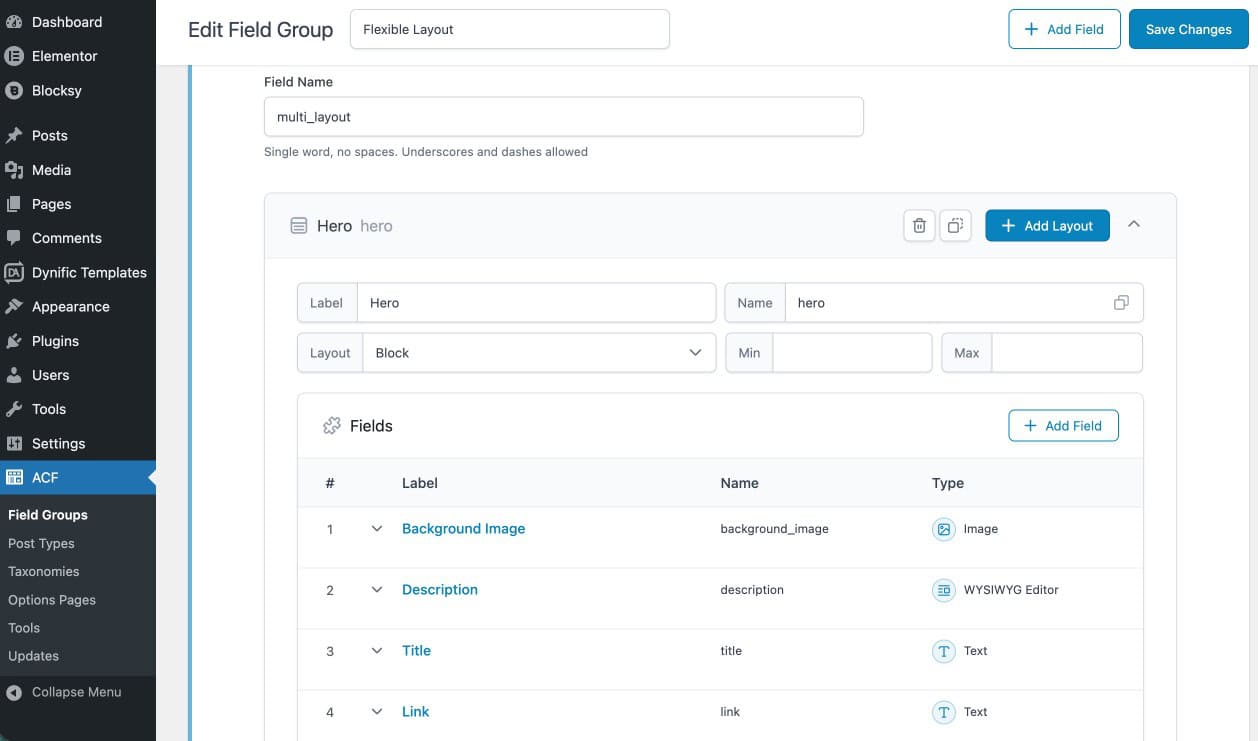This screenshot has width=1258, height=741.
Task: Click the top header Add Field button
Action: pyautogui.click(x=1064, y=29)
